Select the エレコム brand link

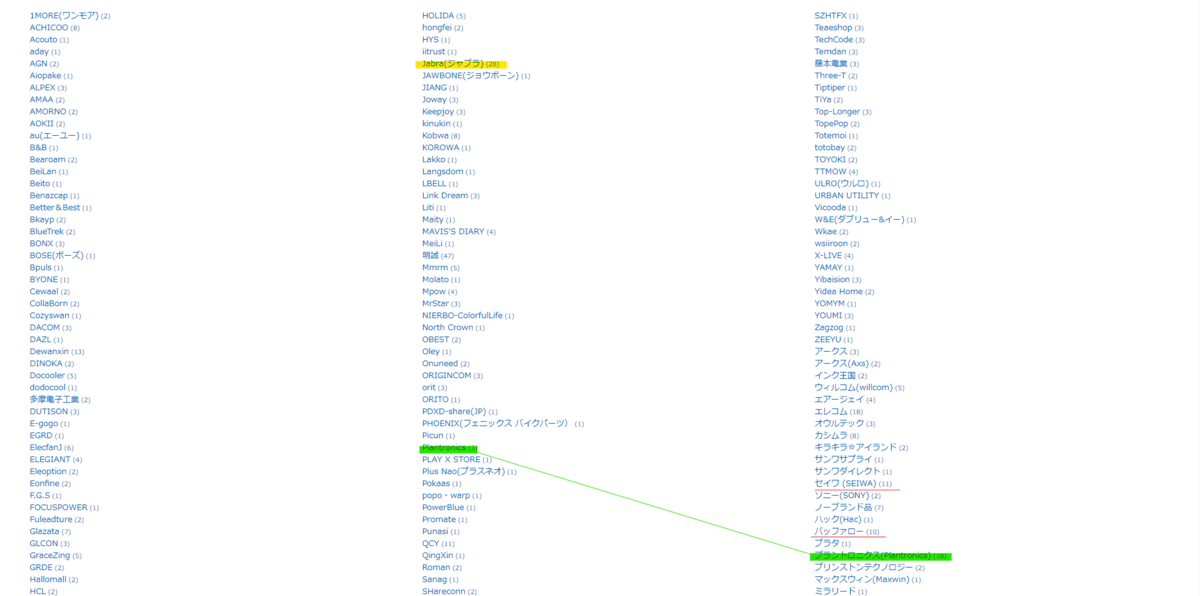[x=831, y=412]
